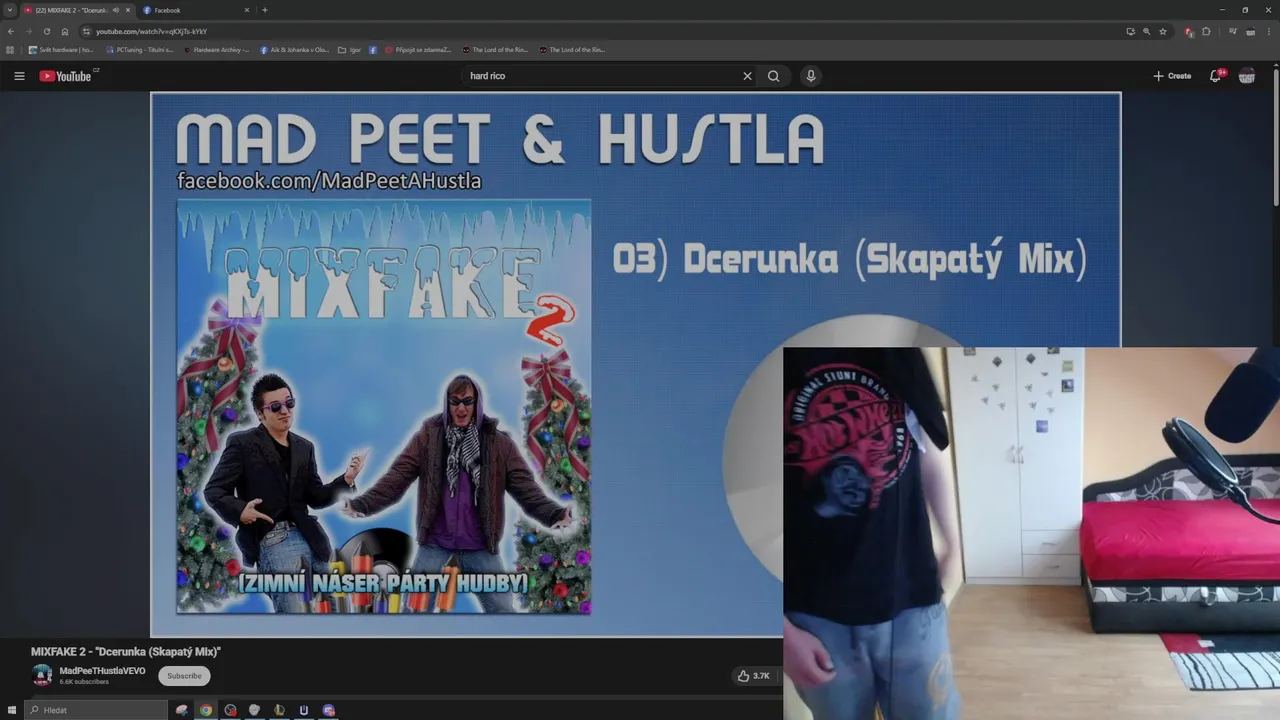Clear the search field with the X

(747, 76)
